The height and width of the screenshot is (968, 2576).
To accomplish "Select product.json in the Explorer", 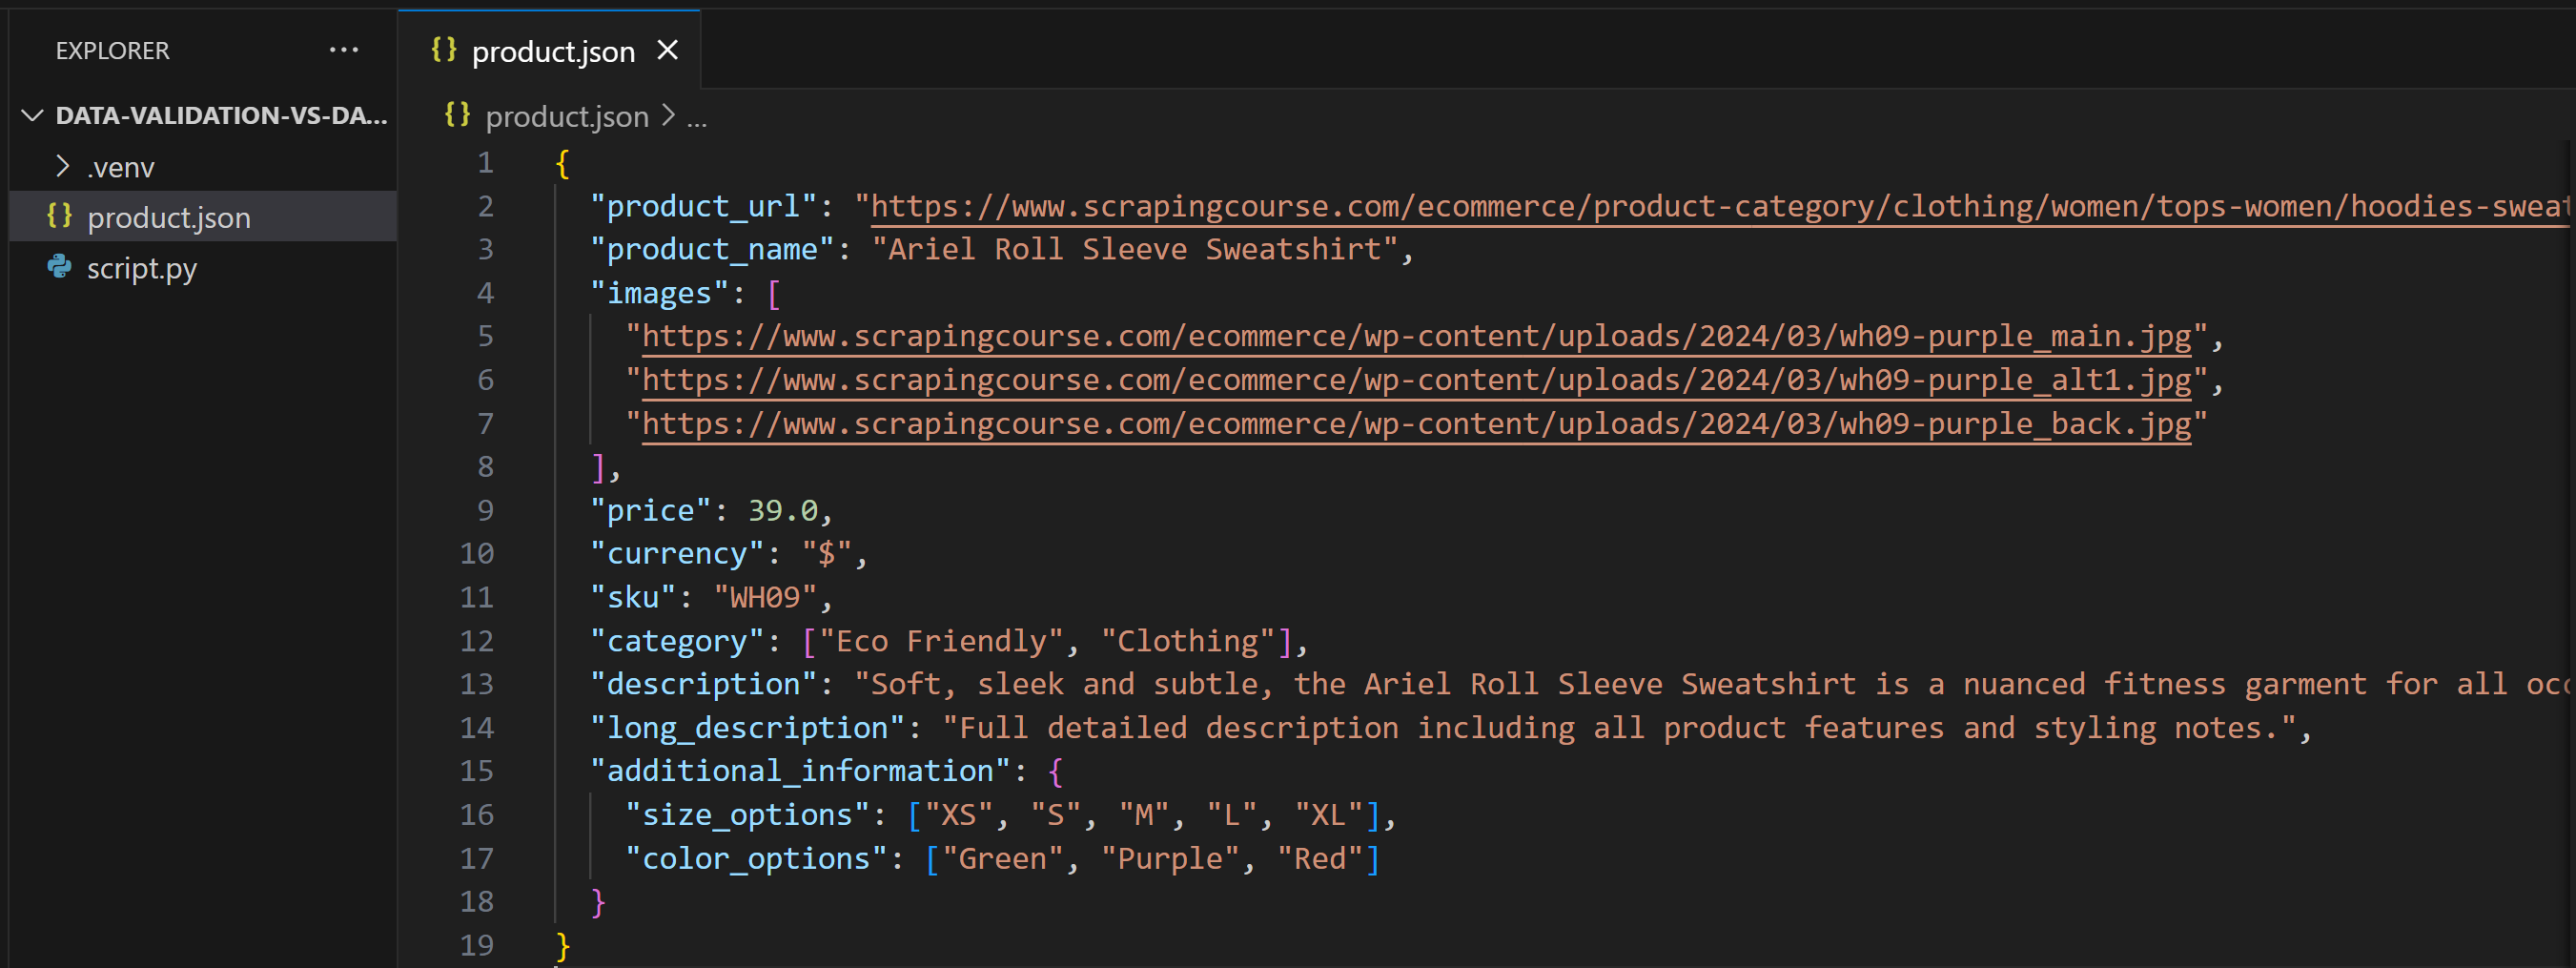I will pos(168,216).
